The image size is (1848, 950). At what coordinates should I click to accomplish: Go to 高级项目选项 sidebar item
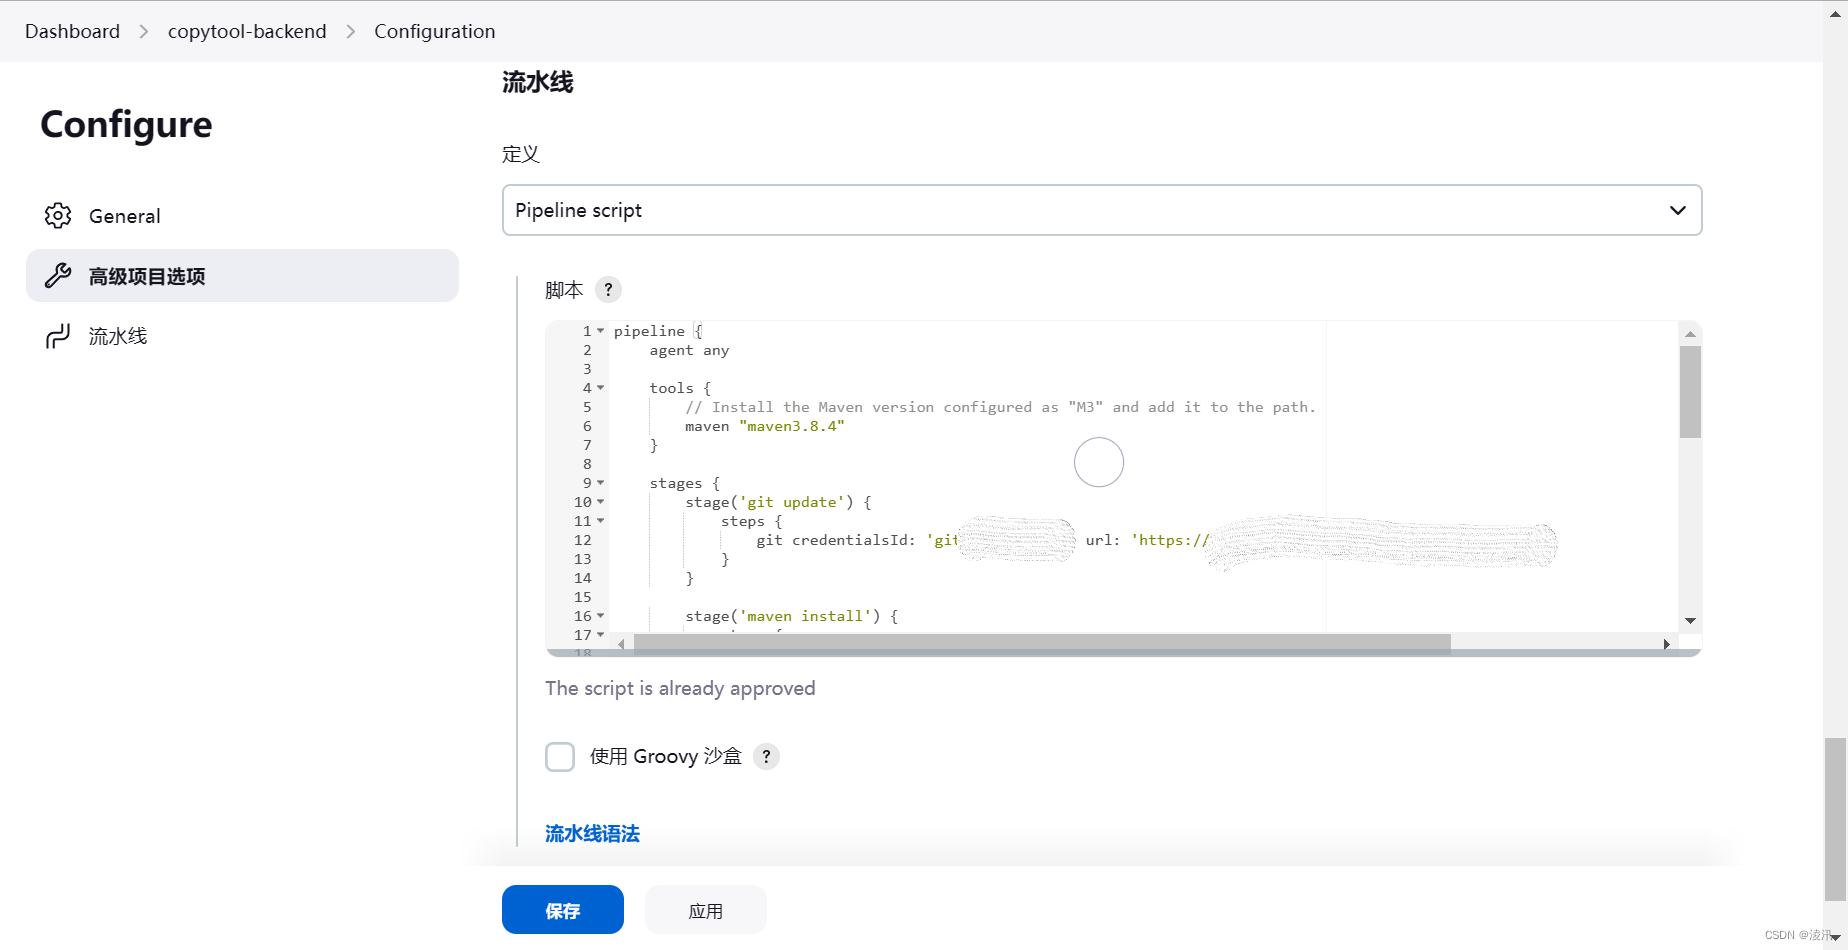(x=242, y=276)
